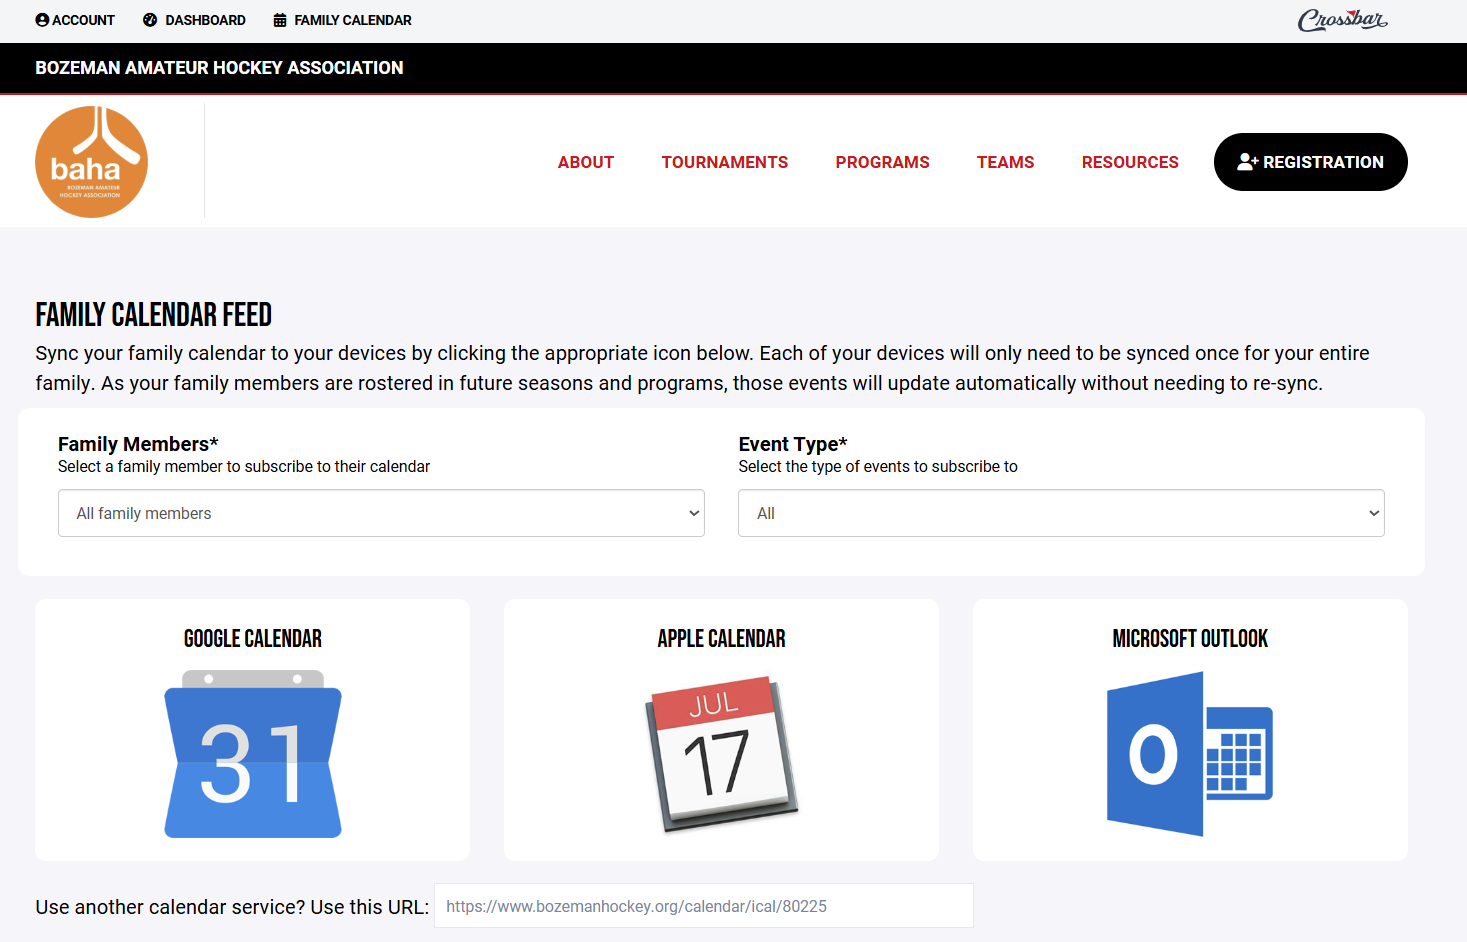
Task: Open the About menu
Action: click(586, 162)
